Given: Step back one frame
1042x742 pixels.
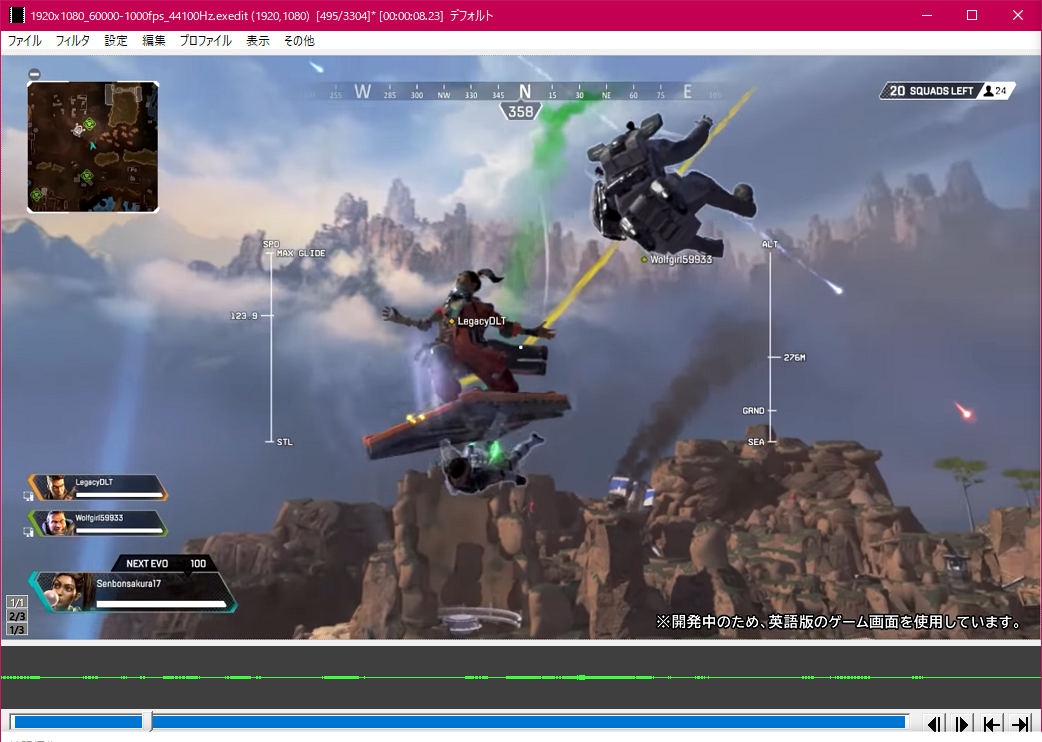Looking at the screenshot, I should 935,723.
